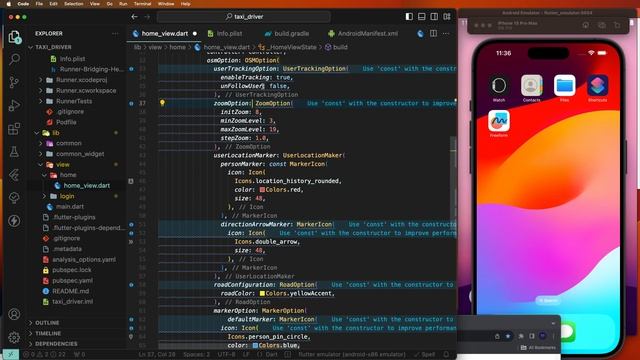This screenshot has width=640, height=360.
Task: Open main.dart in the explorer
Action: point(70,207)
